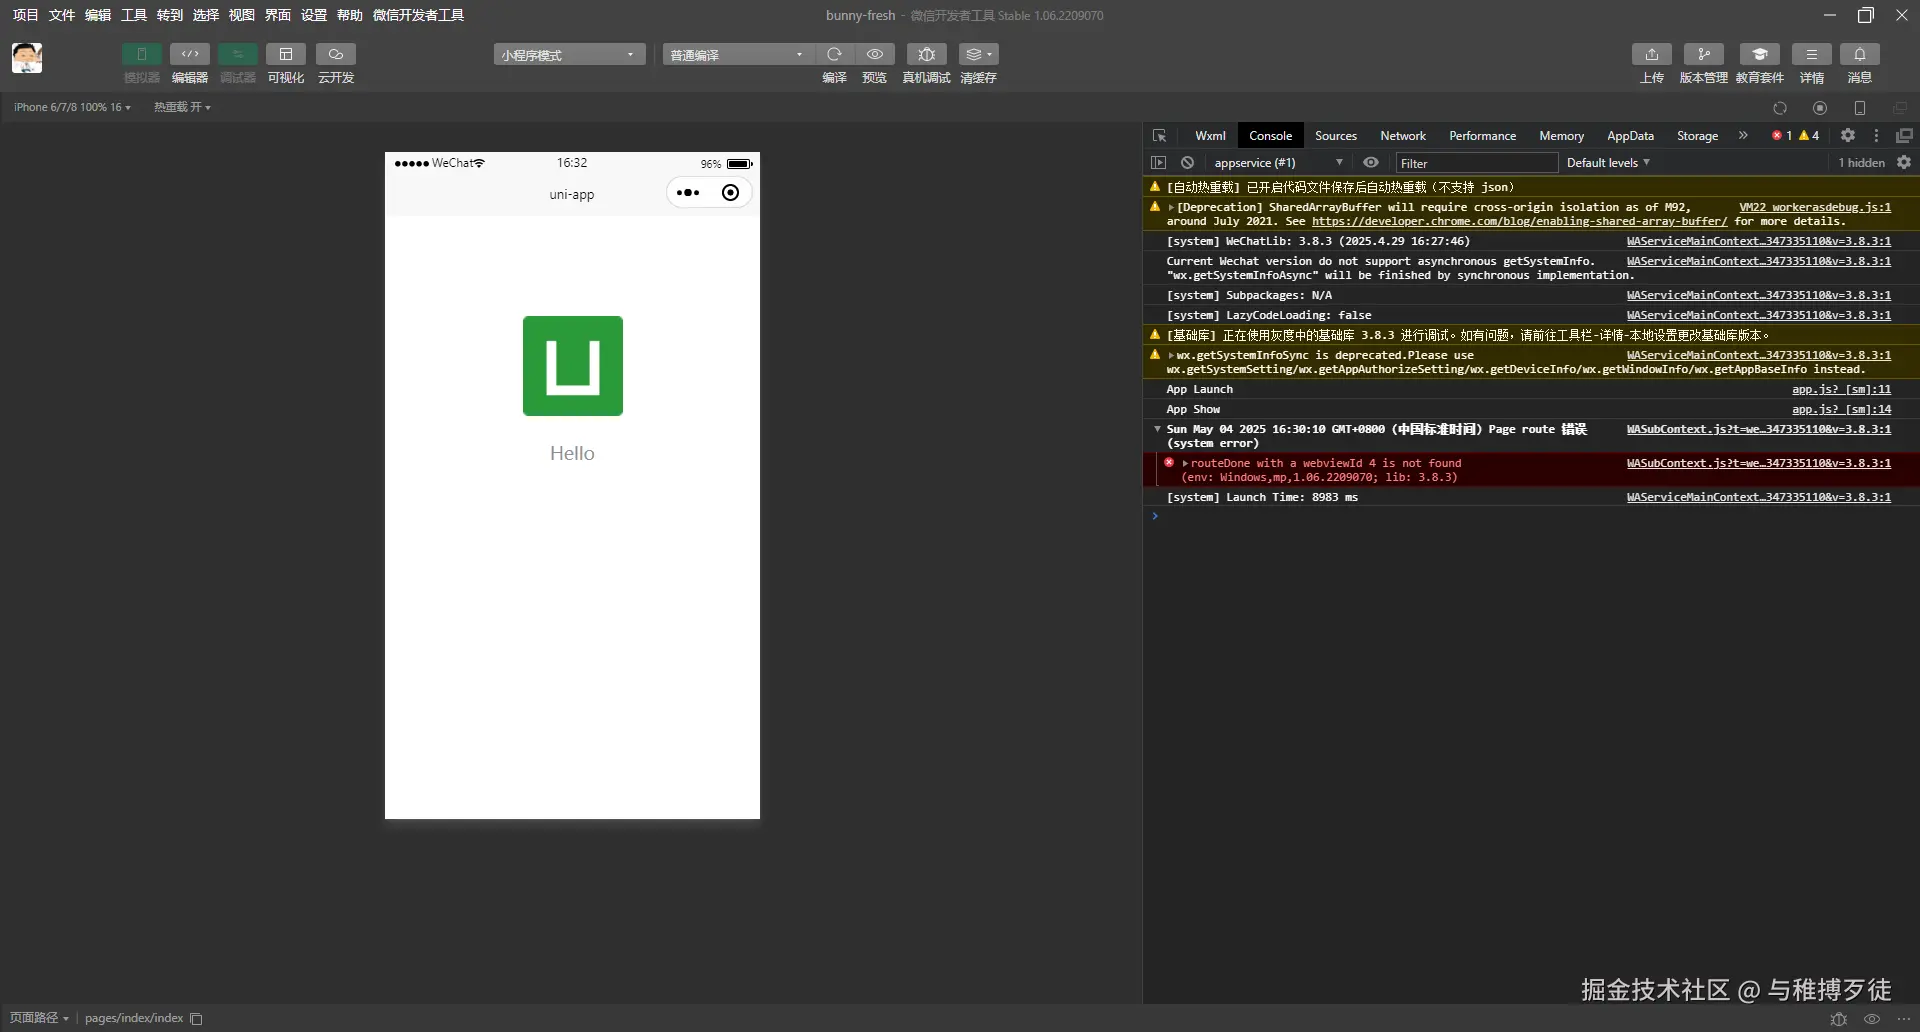1920x1032 pixels.
Task: Open the 设置 menu in menu bar
Action: pyautogui.click(x=314, y=15)
